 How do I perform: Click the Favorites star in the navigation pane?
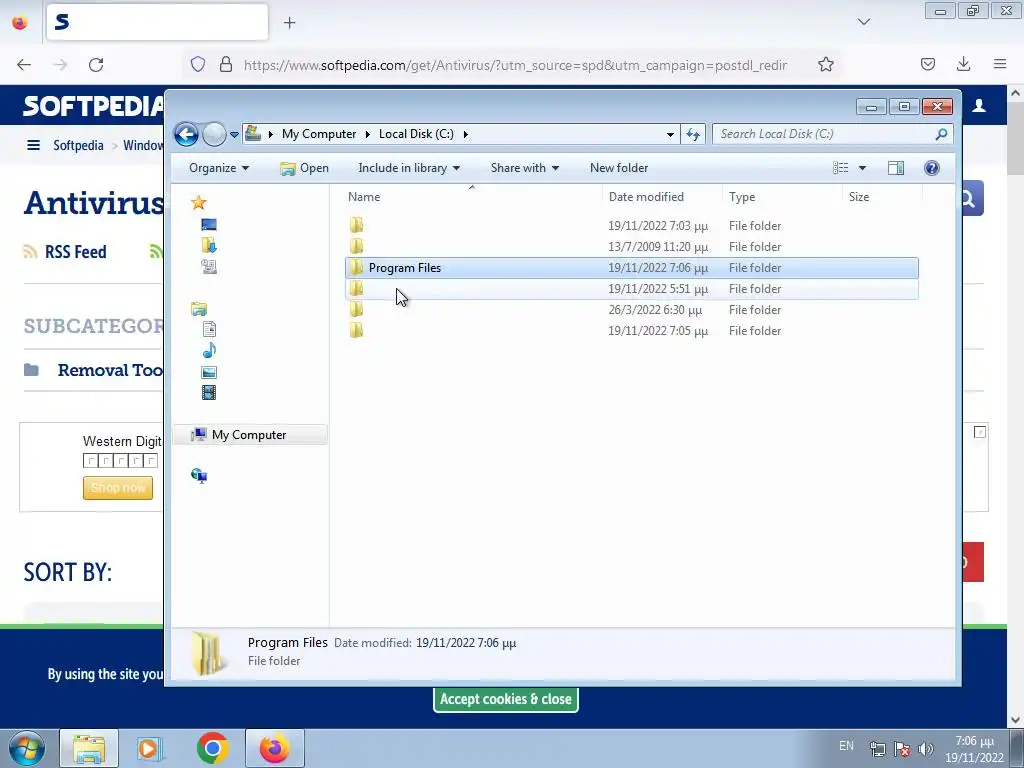tap(199, 202)
